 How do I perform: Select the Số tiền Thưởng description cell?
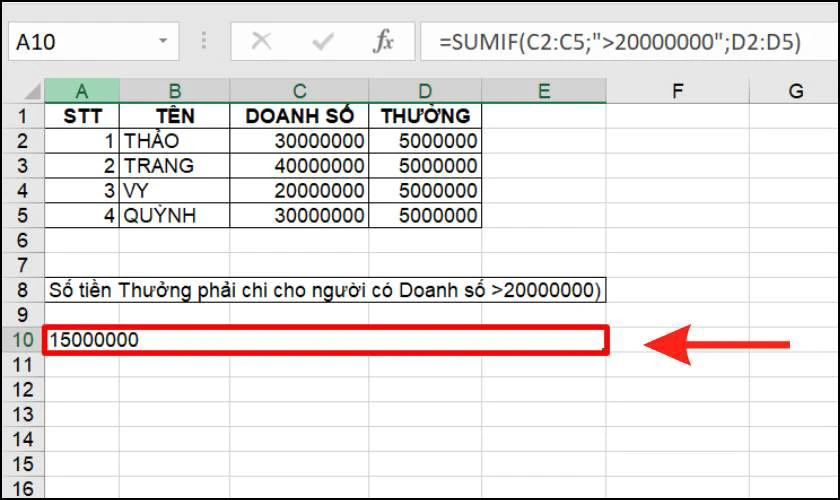pos(325,290)
